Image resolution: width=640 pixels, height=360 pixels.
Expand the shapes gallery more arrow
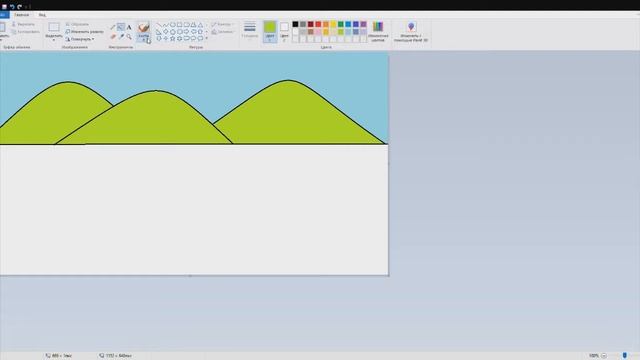207,38
